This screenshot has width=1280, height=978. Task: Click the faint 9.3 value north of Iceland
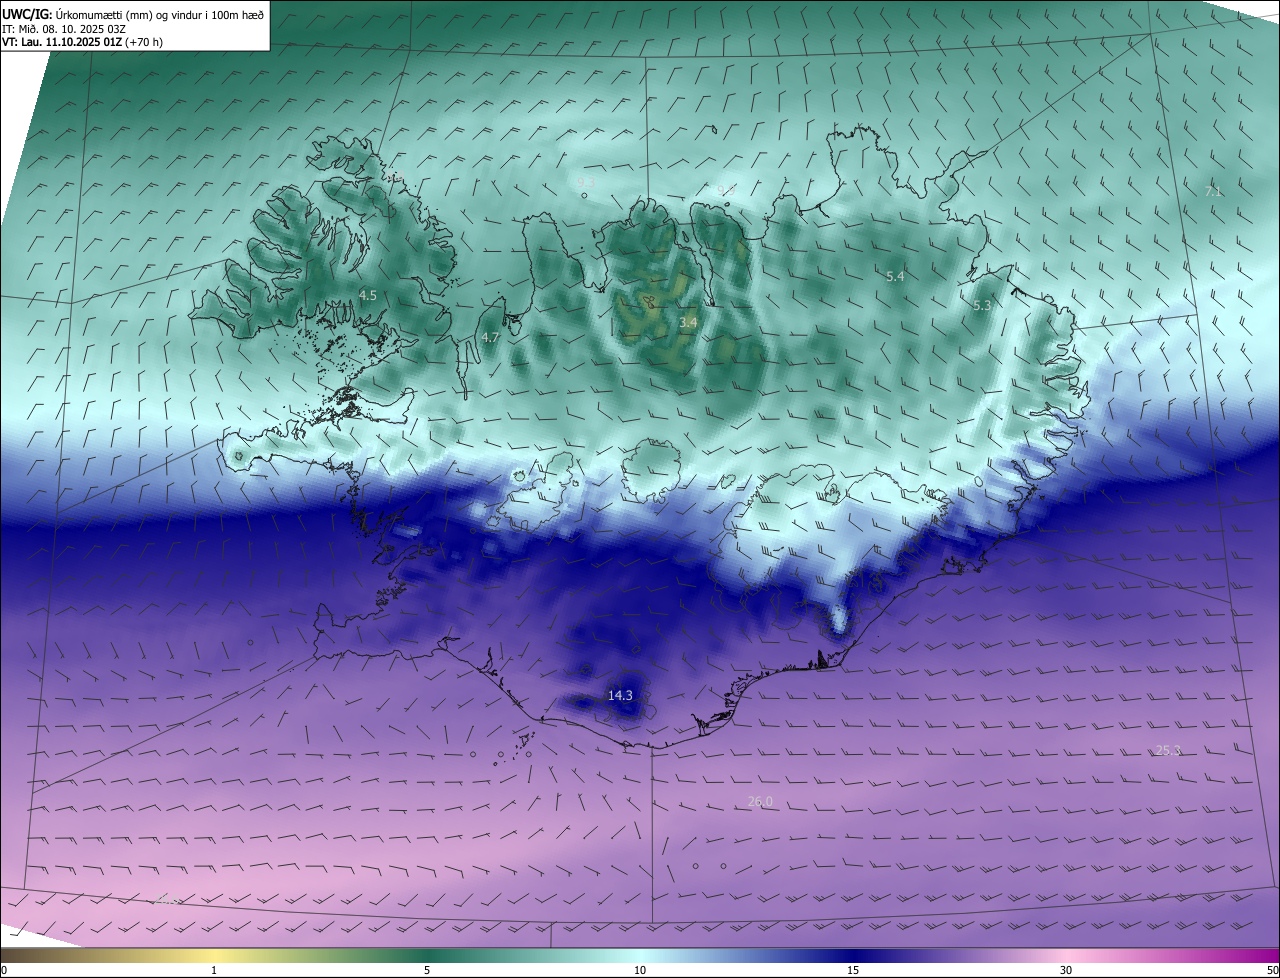tap(587, 182)
